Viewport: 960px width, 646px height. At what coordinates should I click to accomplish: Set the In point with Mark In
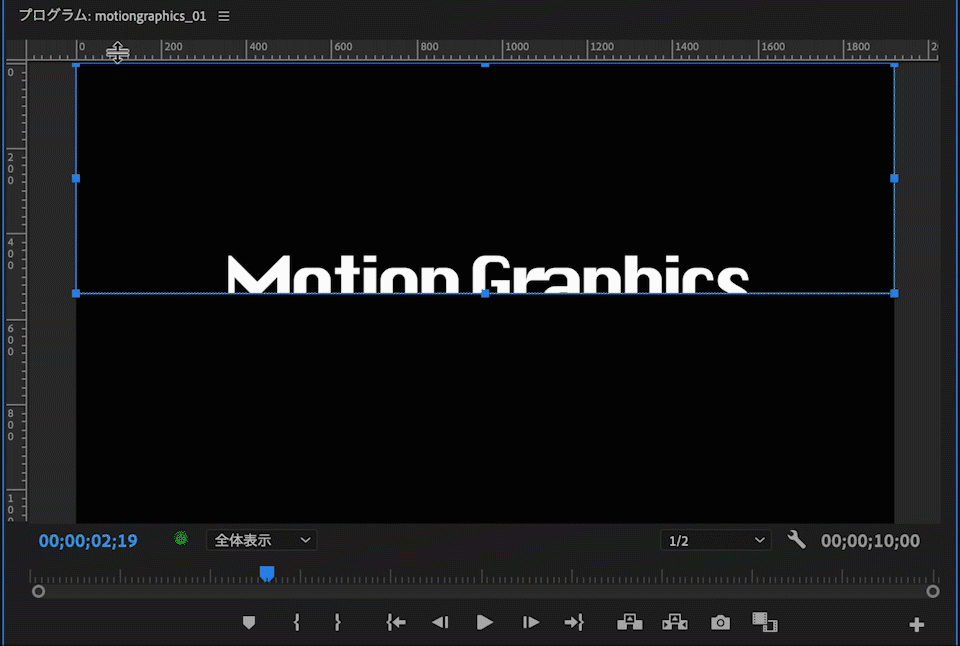(x=296, y=623)
